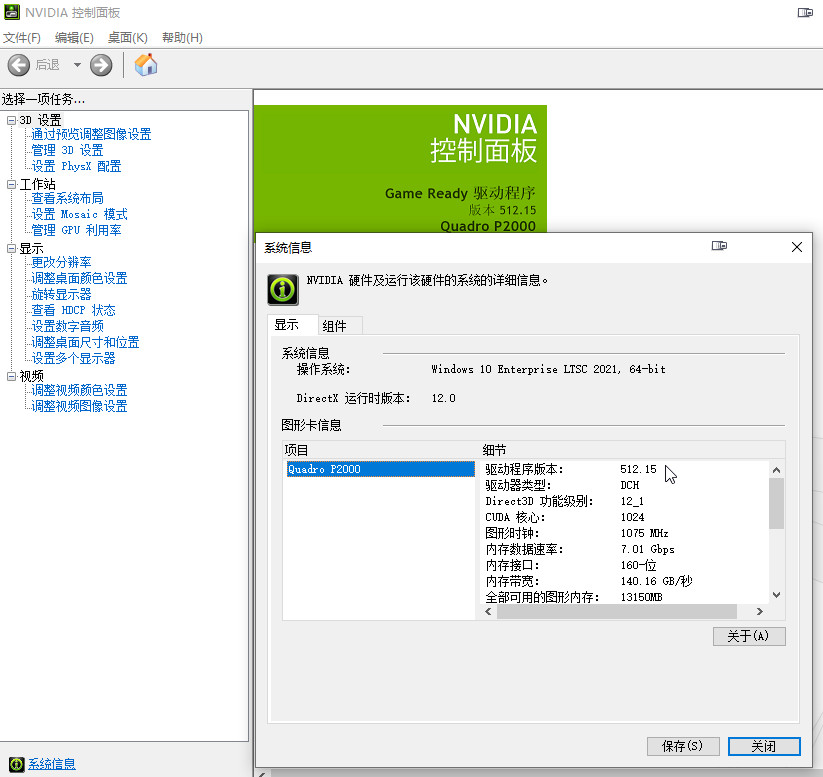Screen dimensions: 823x777
Task: Open 更改分辨率
Action: click(61, 262)
